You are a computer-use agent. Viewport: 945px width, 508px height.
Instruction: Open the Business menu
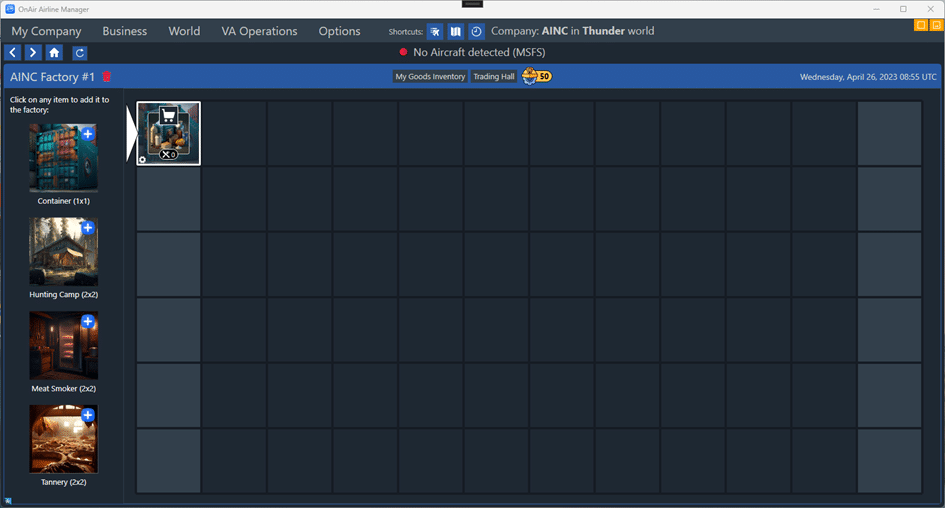click(125, 31)
